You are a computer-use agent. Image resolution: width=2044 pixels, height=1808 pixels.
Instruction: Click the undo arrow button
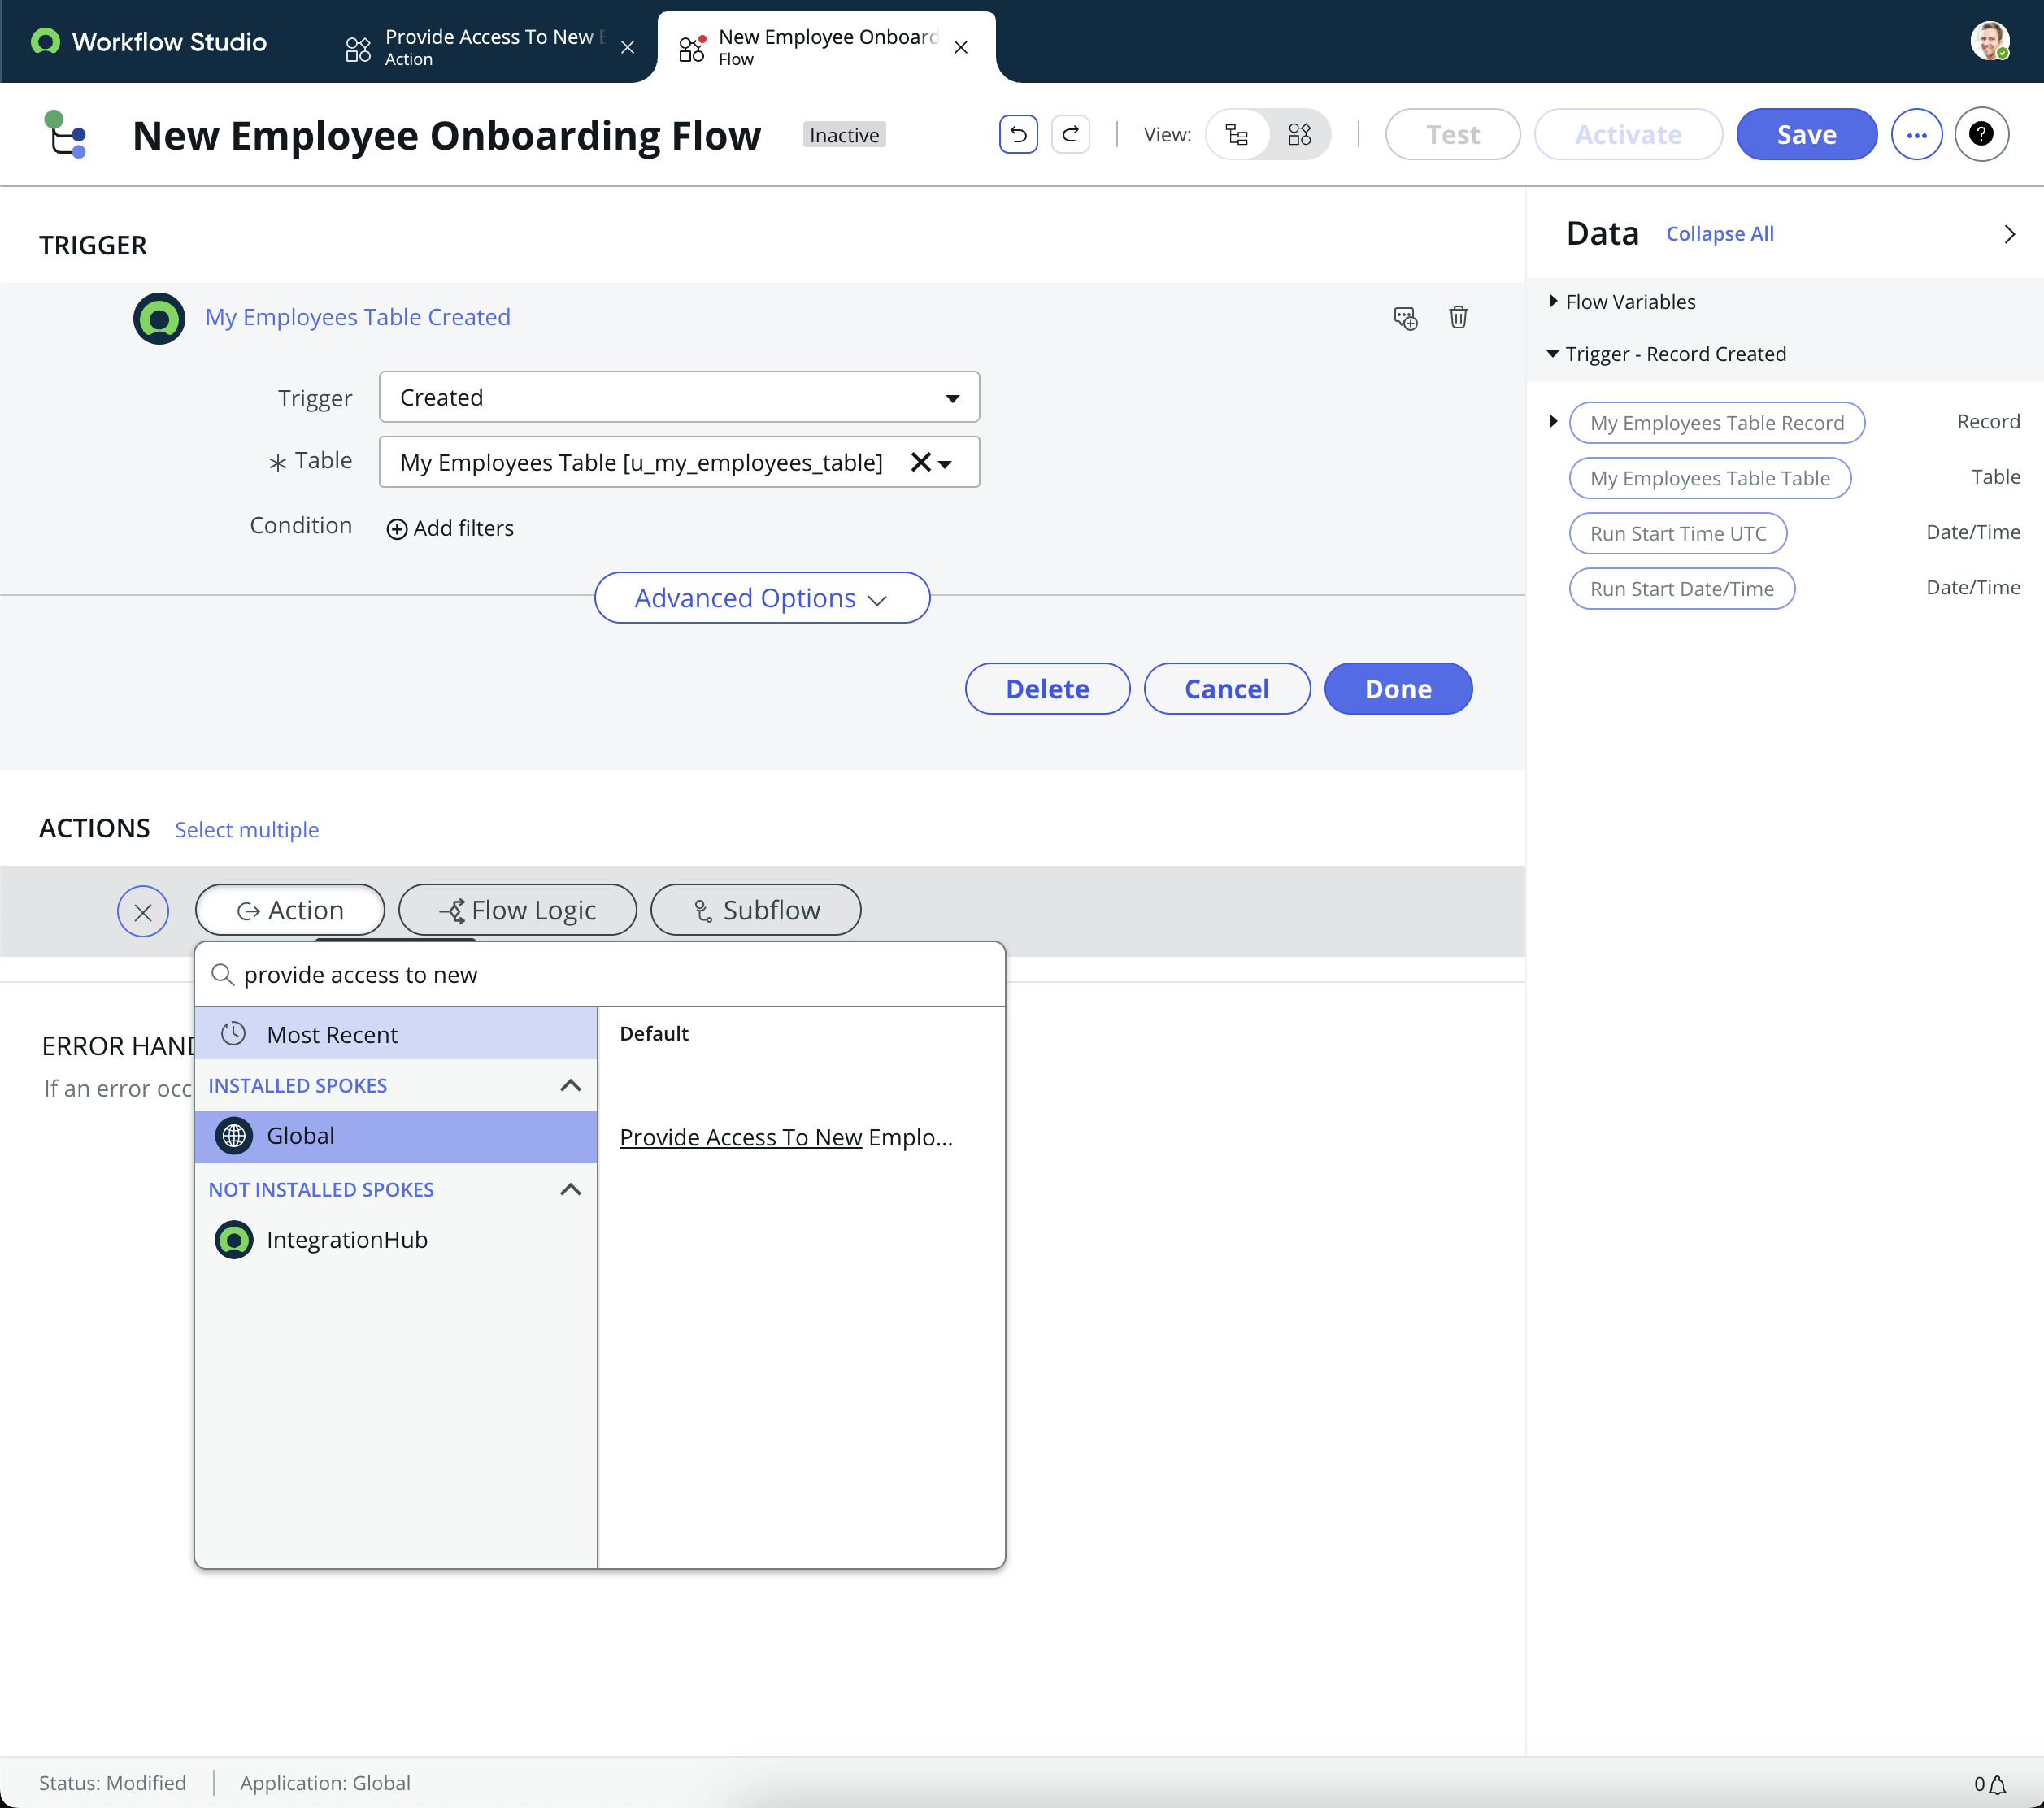(x=1018, y=134)
